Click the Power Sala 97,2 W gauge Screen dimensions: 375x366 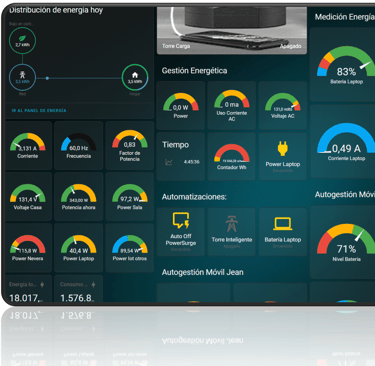[x=130, y=196]
